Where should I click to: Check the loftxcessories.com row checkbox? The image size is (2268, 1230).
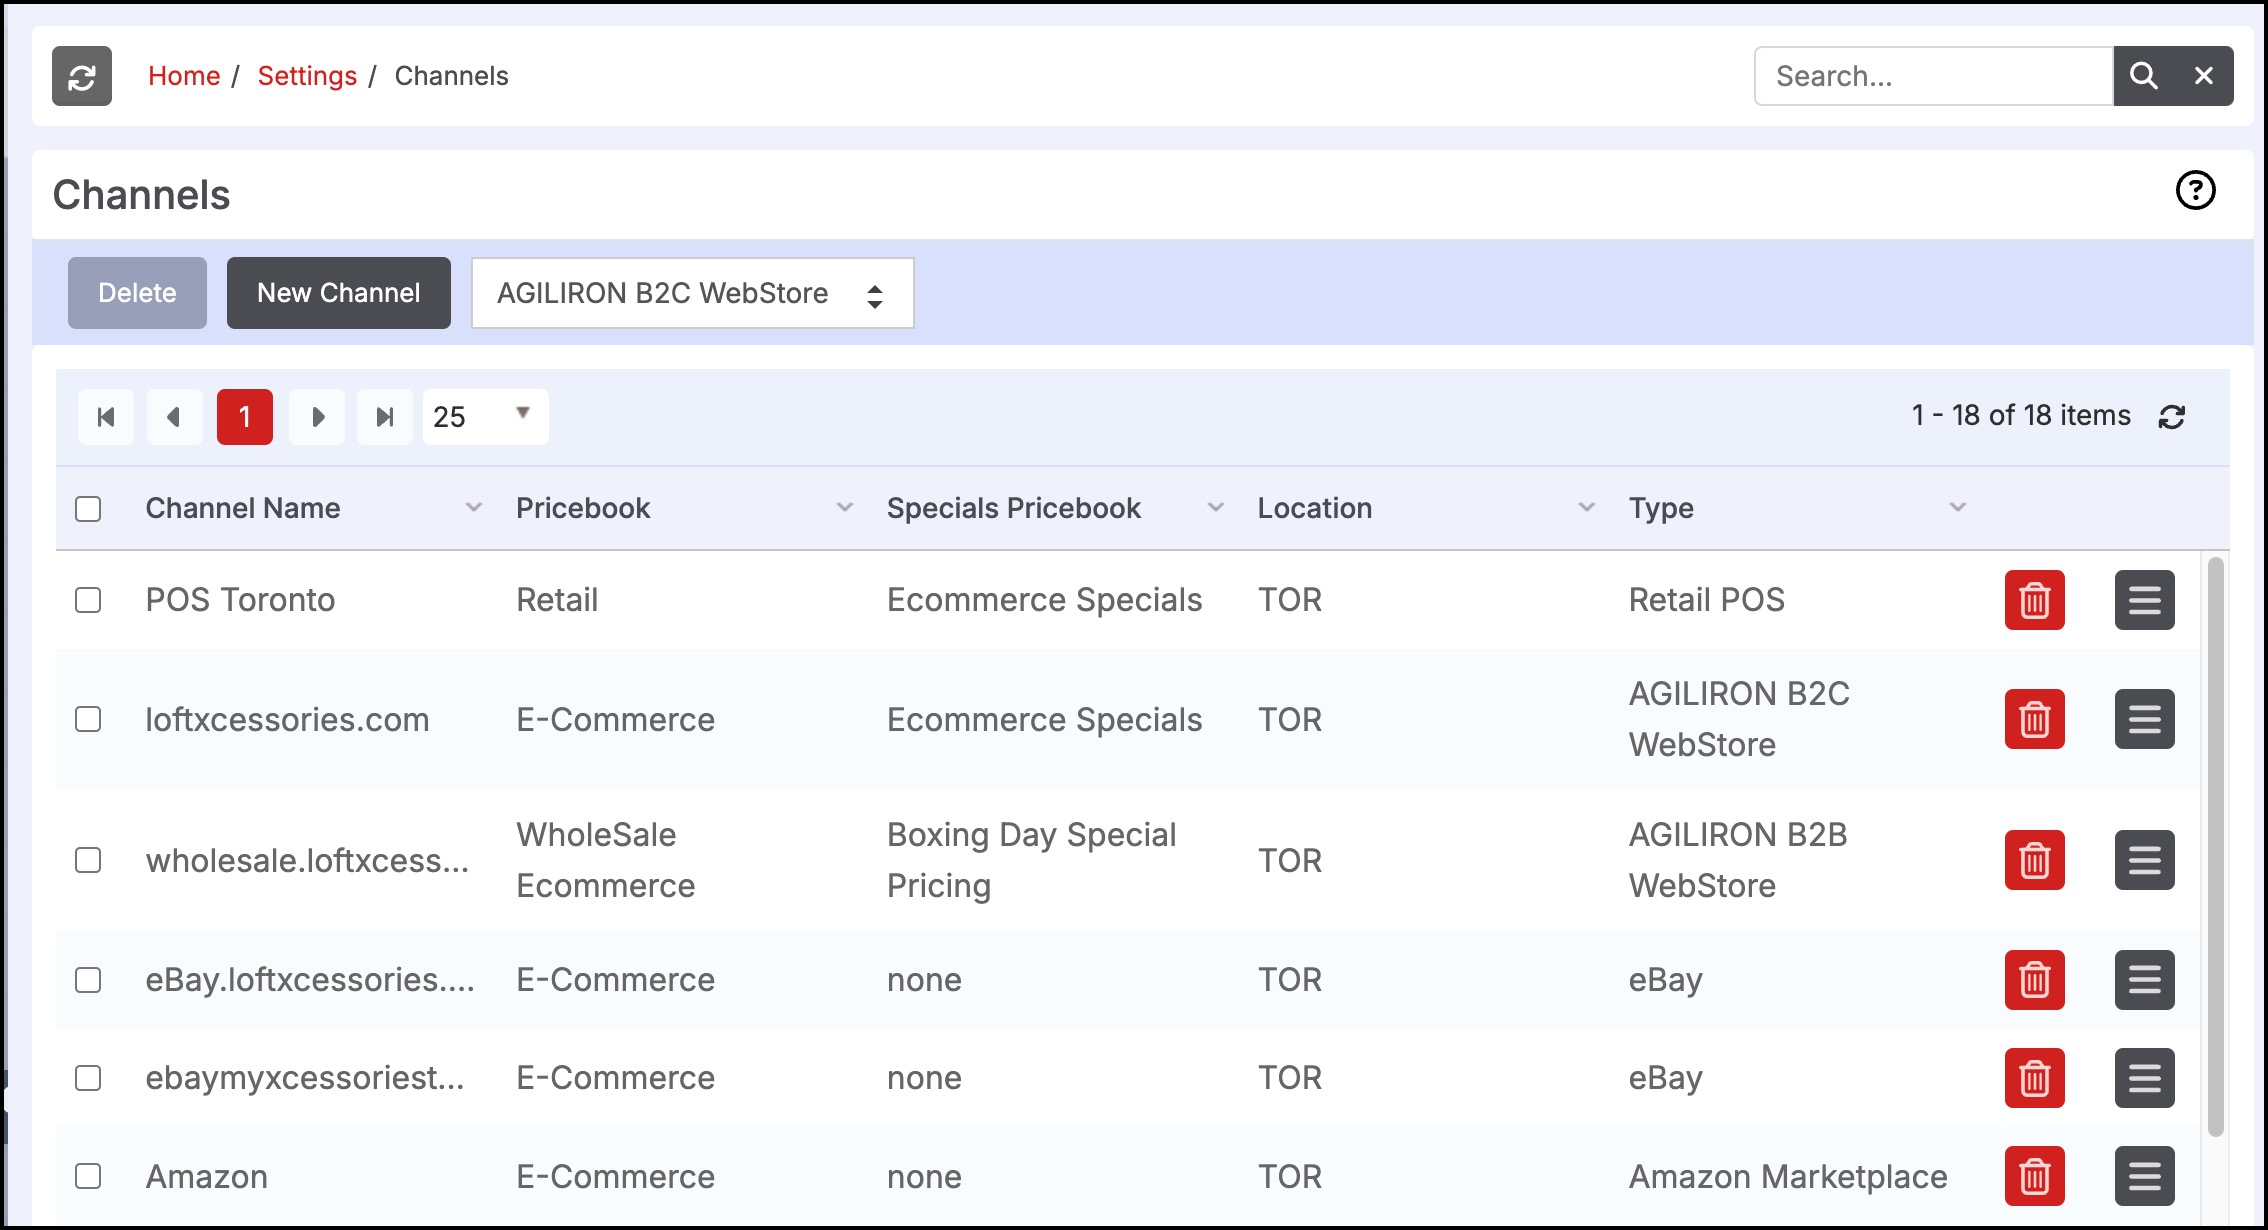pos(88,719)
